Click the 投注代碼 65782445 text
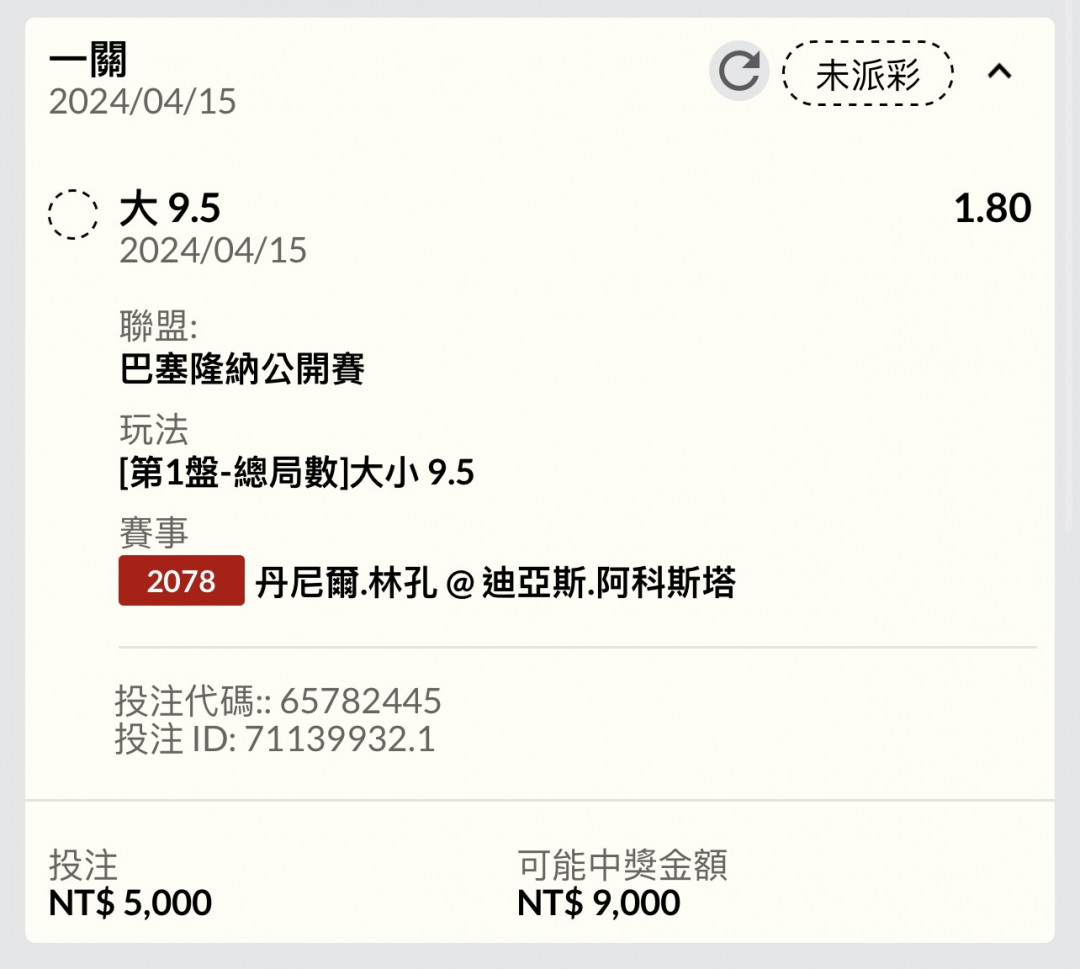This screenshot has width=1080, height=969. point(278,701)
